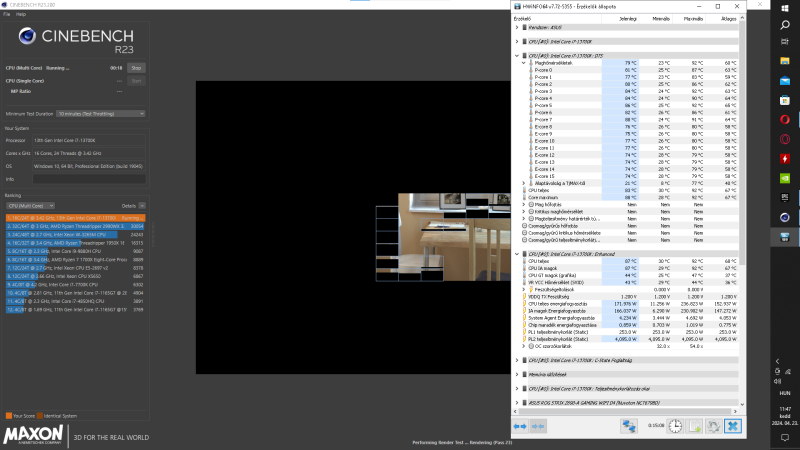Expand the C-State Foglaltság group
Screen dimensions: 800x450
point(517,360)
